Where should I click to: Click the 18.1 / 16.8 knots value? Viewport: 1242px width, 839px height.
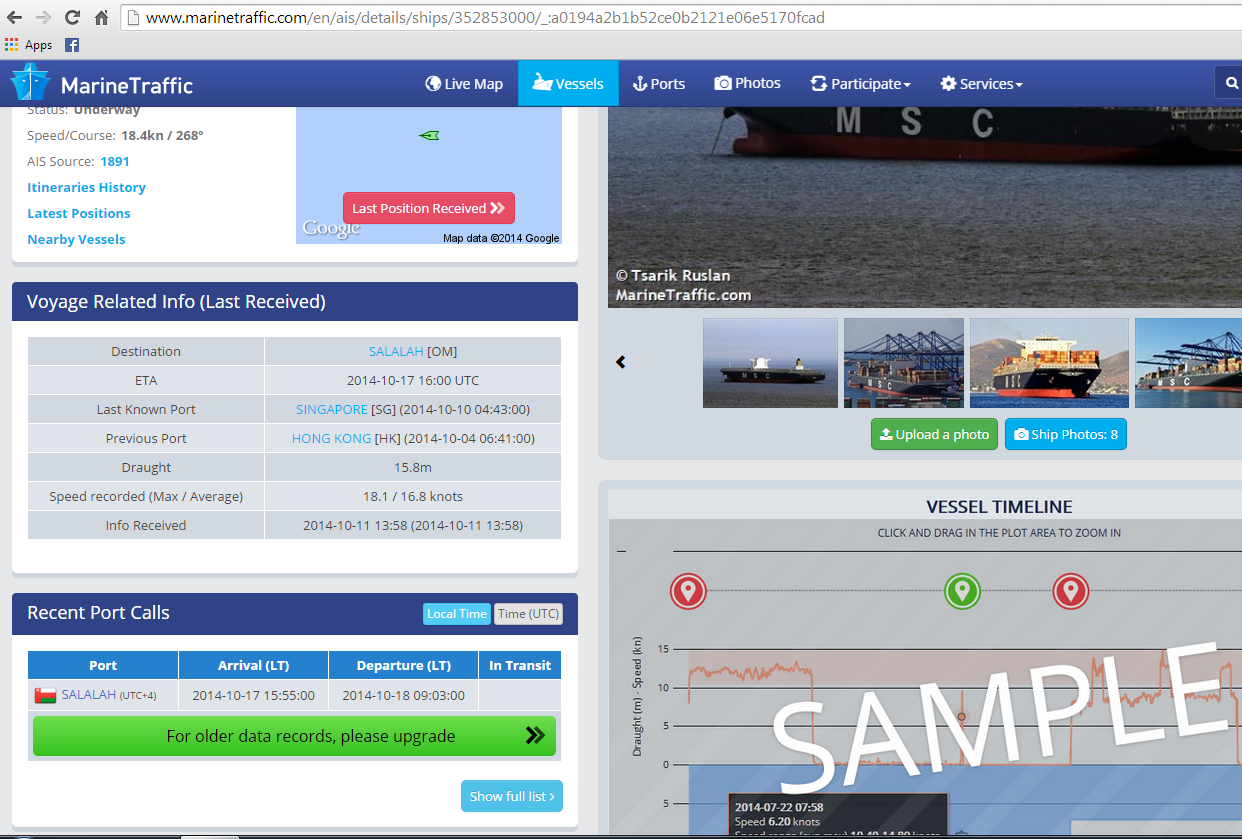pyautogui.click(x=413, y=496)
